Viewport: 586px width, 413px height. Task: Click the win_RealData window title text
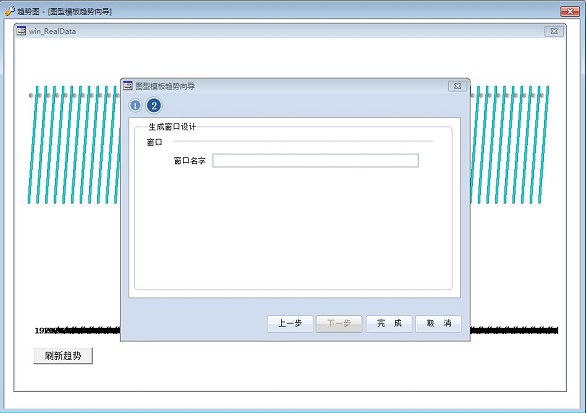coord(52,31)
